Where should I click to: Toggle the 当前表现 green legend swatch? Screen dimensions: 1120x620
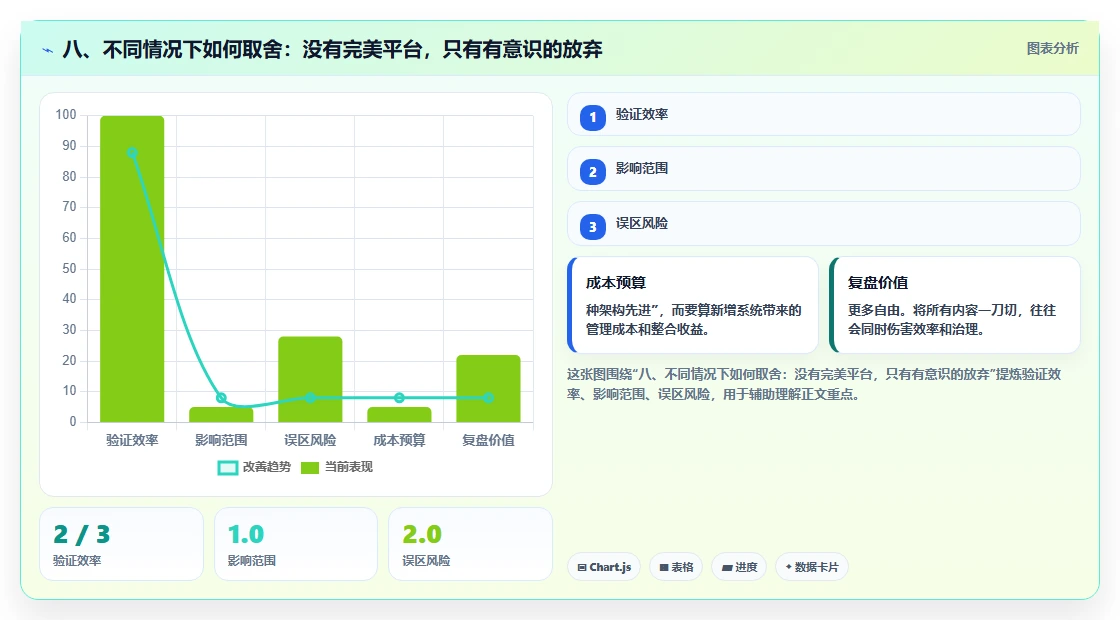coord(310,468)
